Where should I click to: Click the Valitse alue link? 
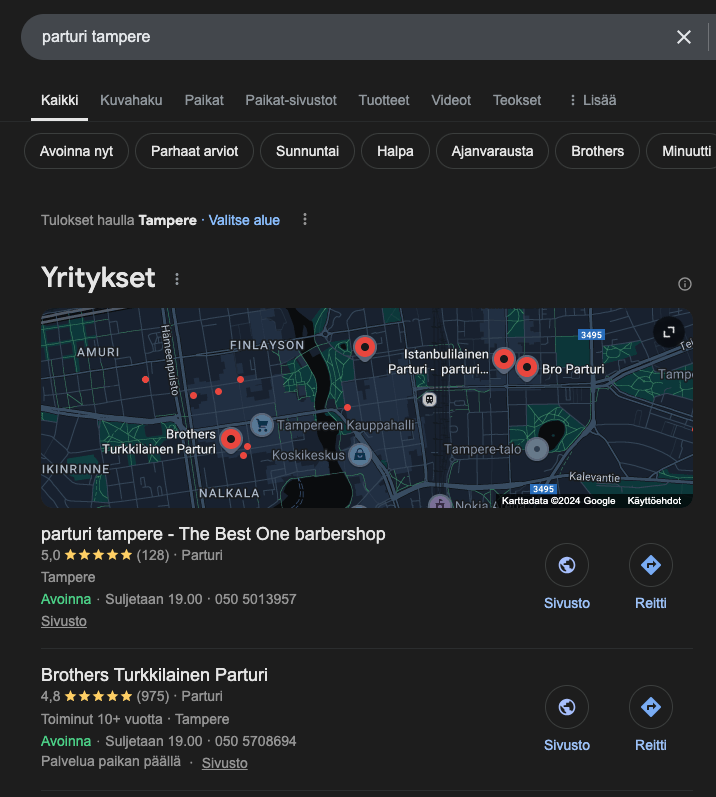(244, 220)
